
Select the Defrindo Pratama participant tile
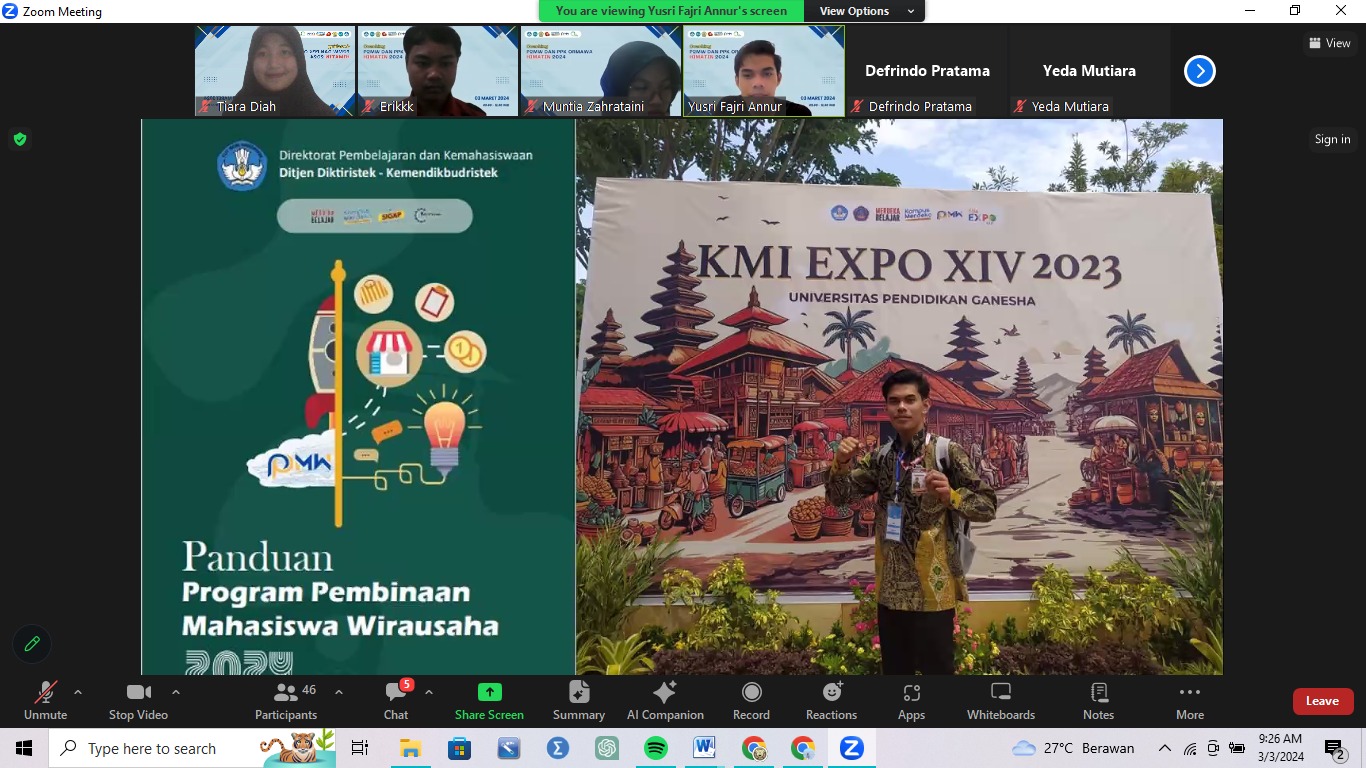[x=927, y=71]
